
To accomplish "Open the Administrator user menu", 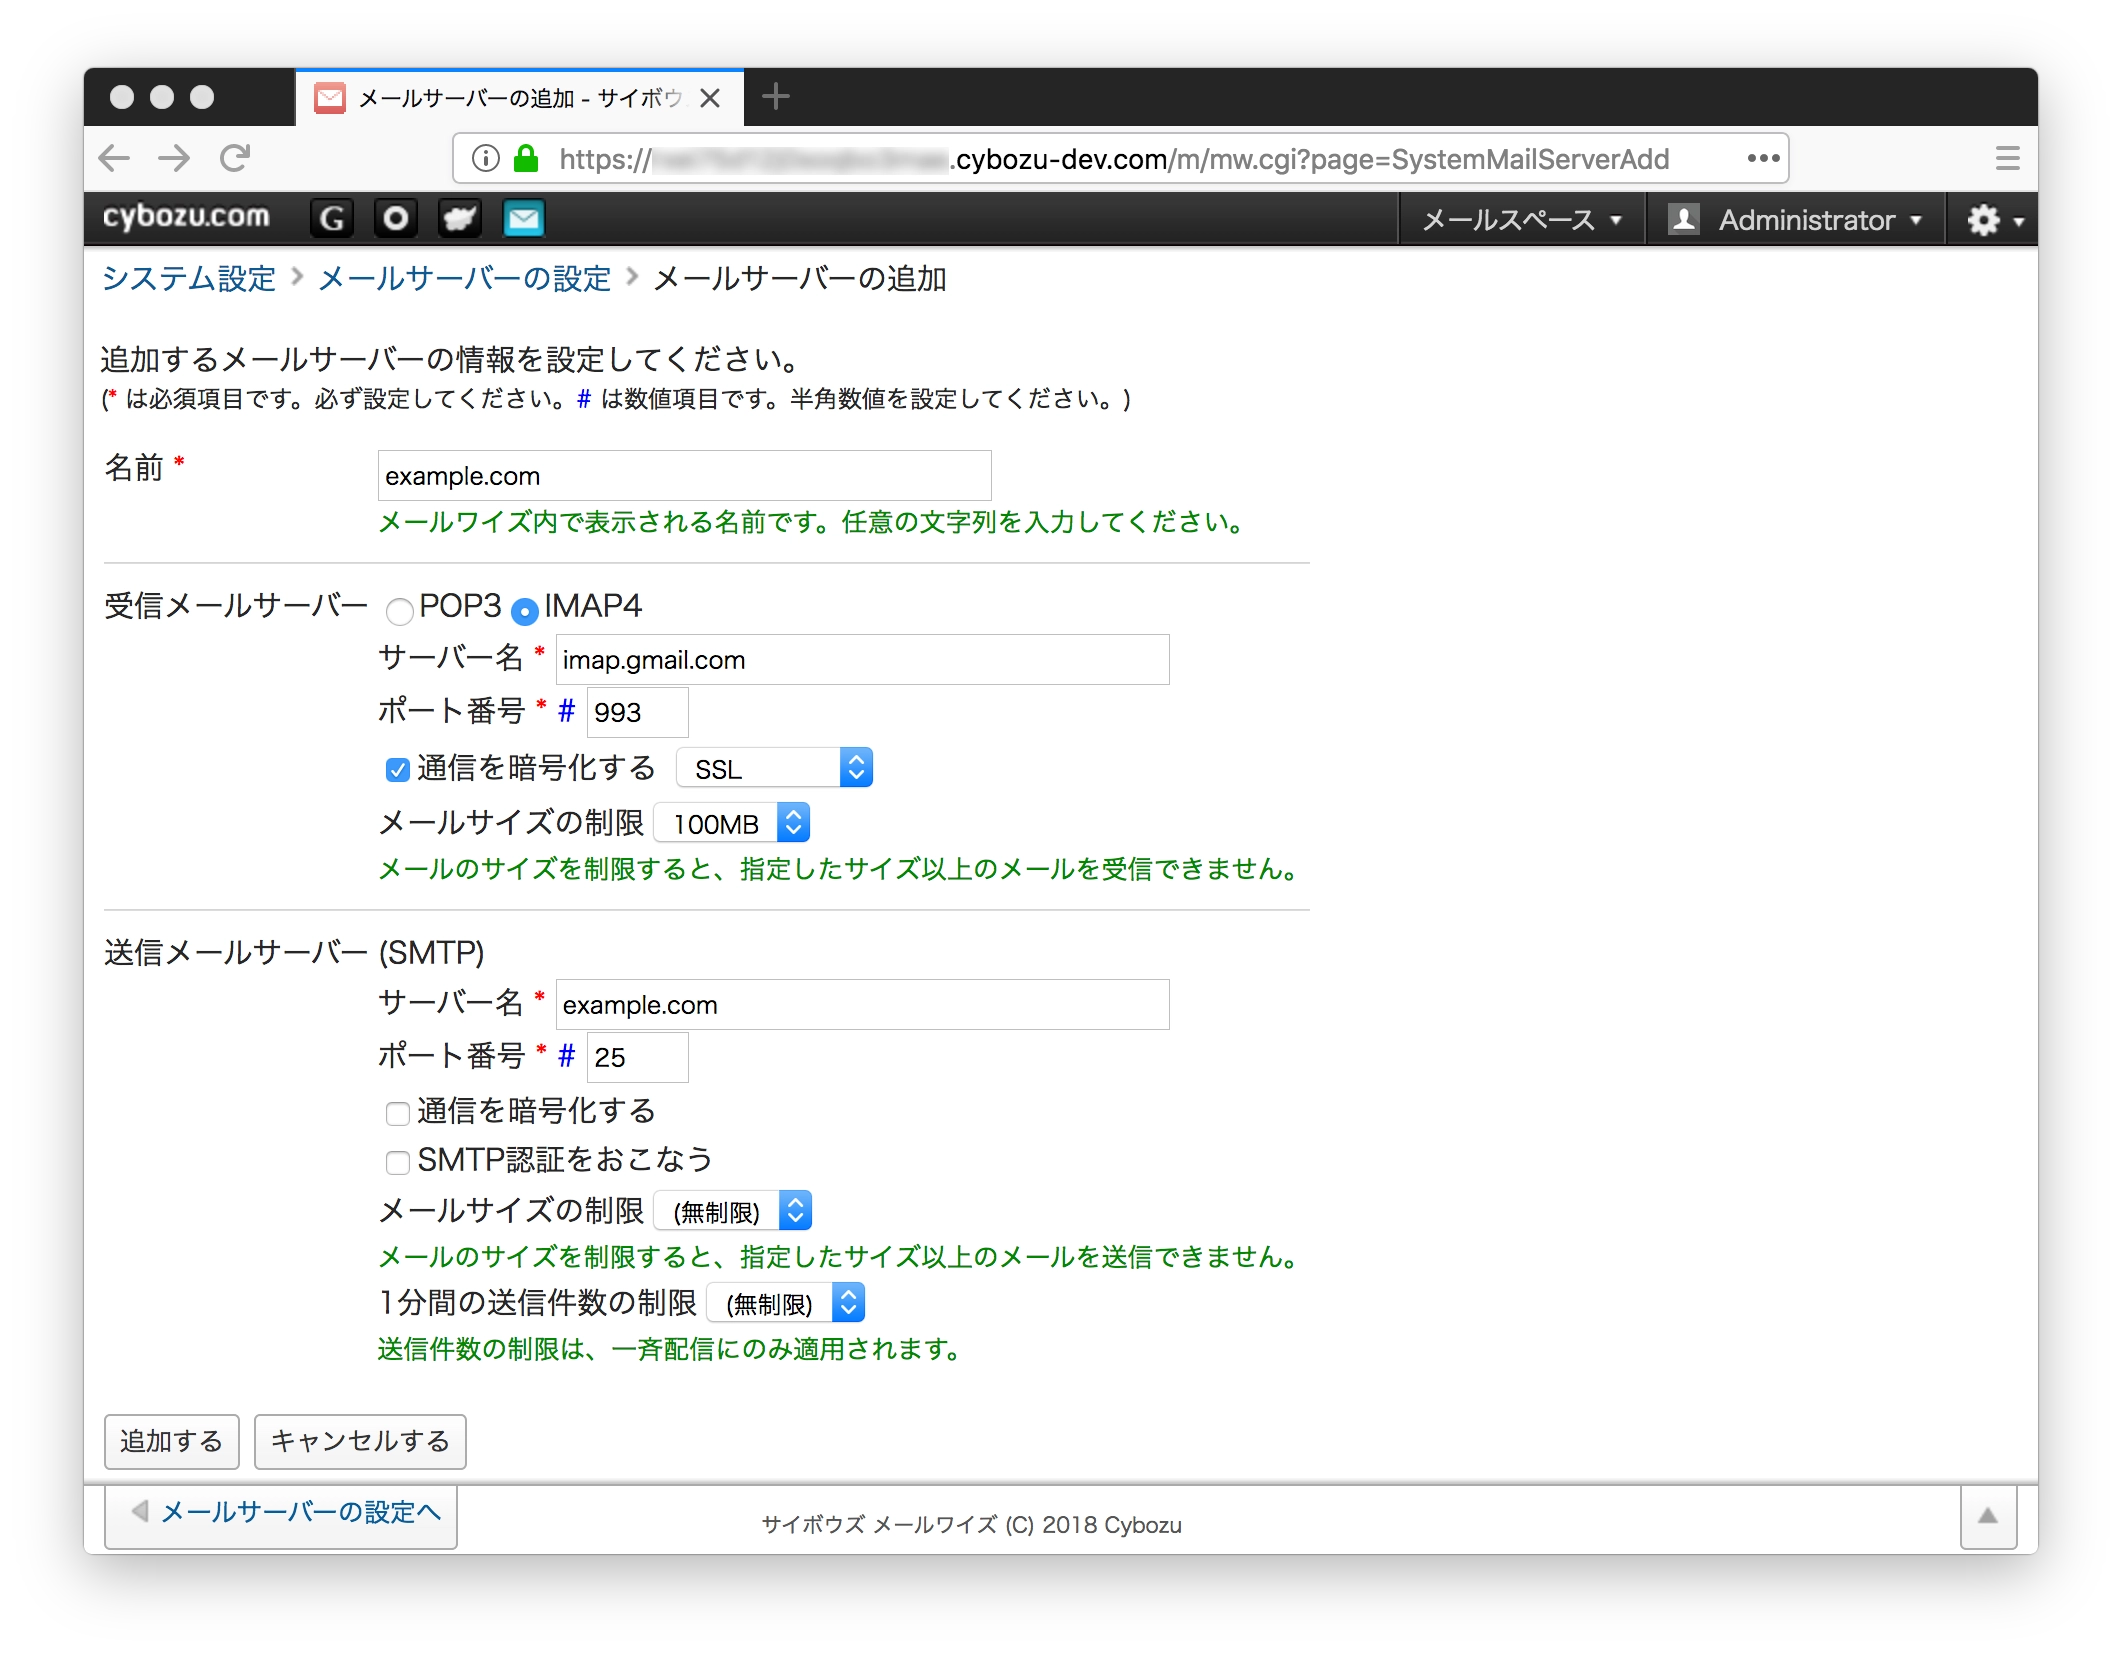I will (1796, 220).
